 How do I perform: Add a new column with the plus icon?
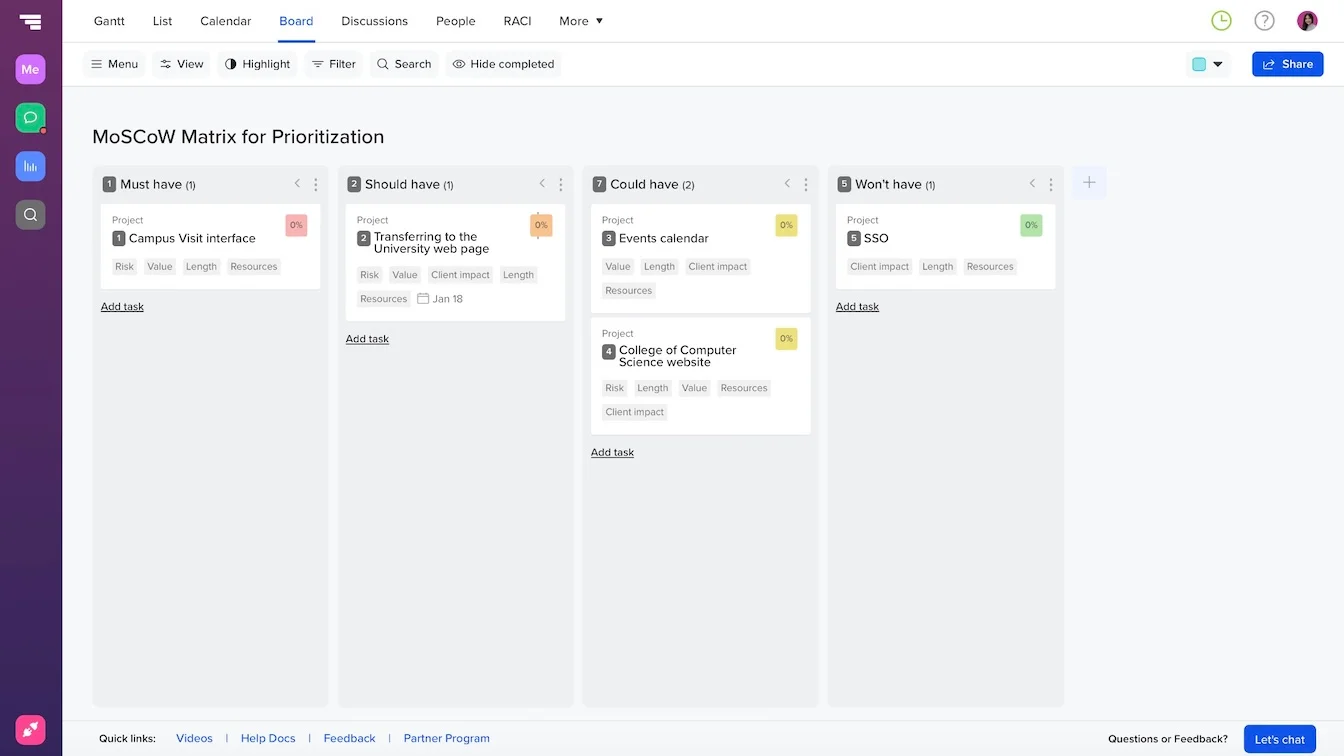(x=1089, y=182)
